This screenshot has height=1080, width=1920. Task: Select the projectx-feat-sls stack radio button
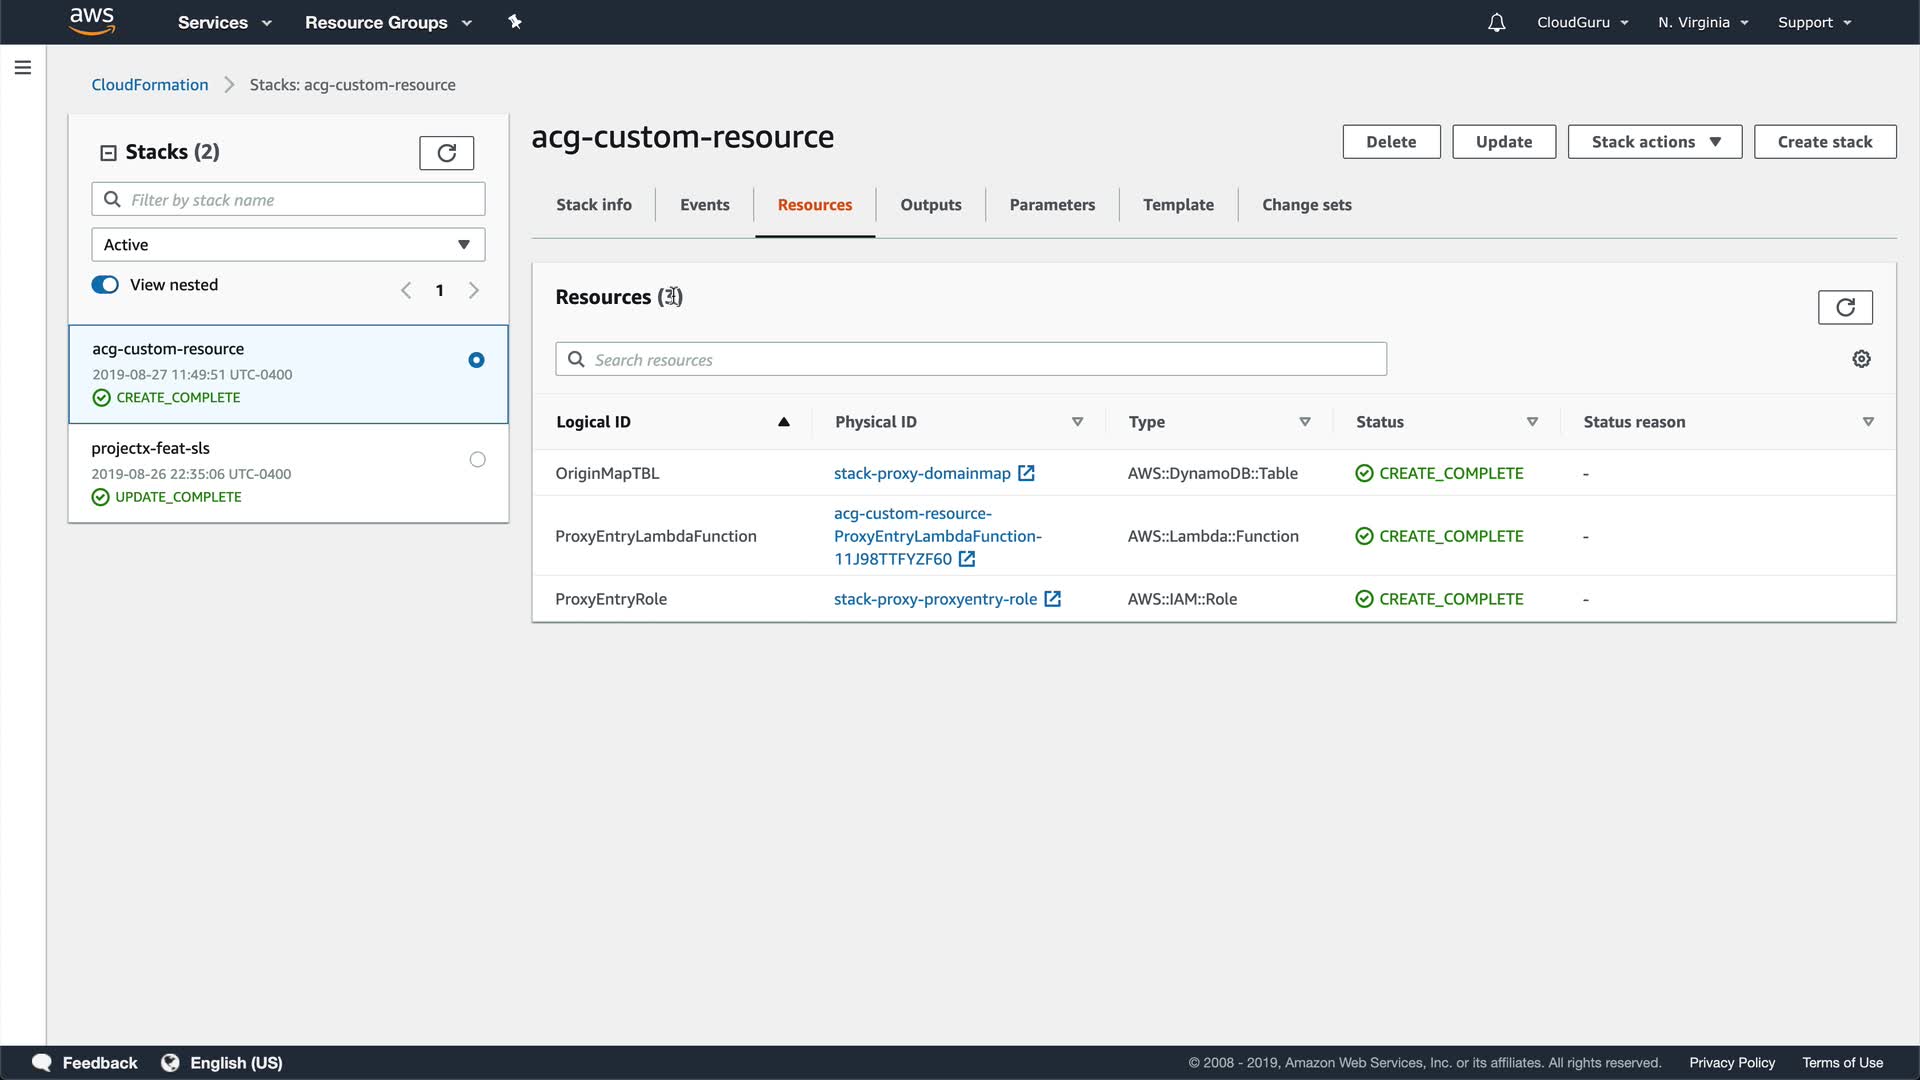[x=477, y=460]
